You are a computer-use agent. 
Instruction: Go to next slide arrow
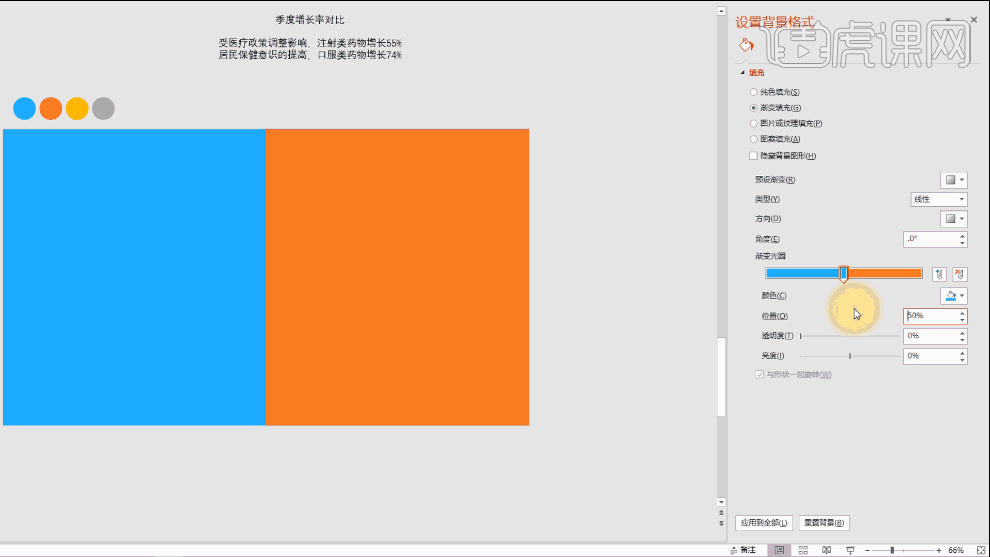point(721,524)
